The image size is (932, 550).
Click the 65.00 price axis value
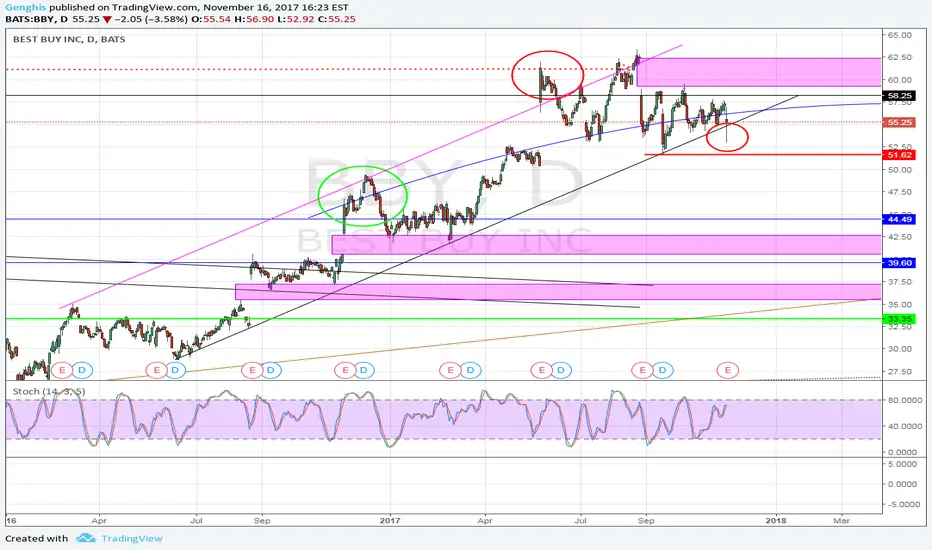pos(900,35)
